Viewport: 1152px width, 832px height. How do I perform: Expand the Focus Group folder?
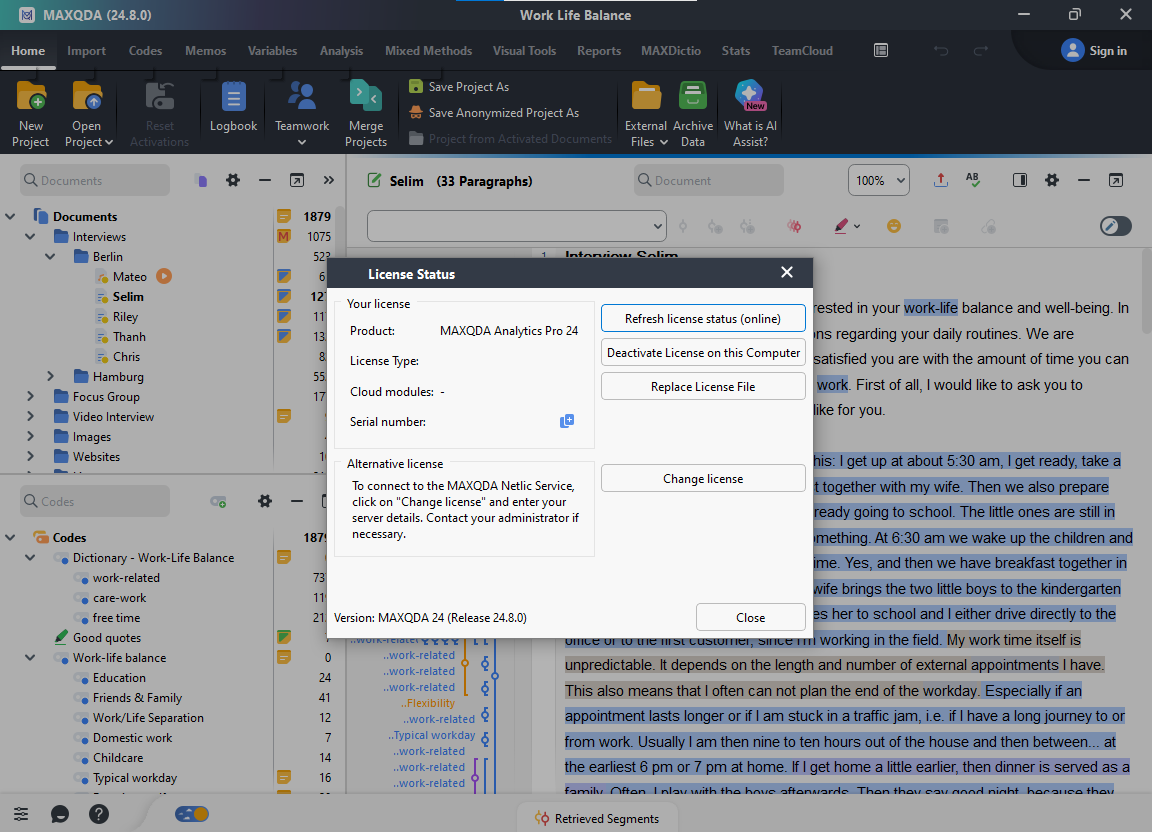[x=30, y=396]
